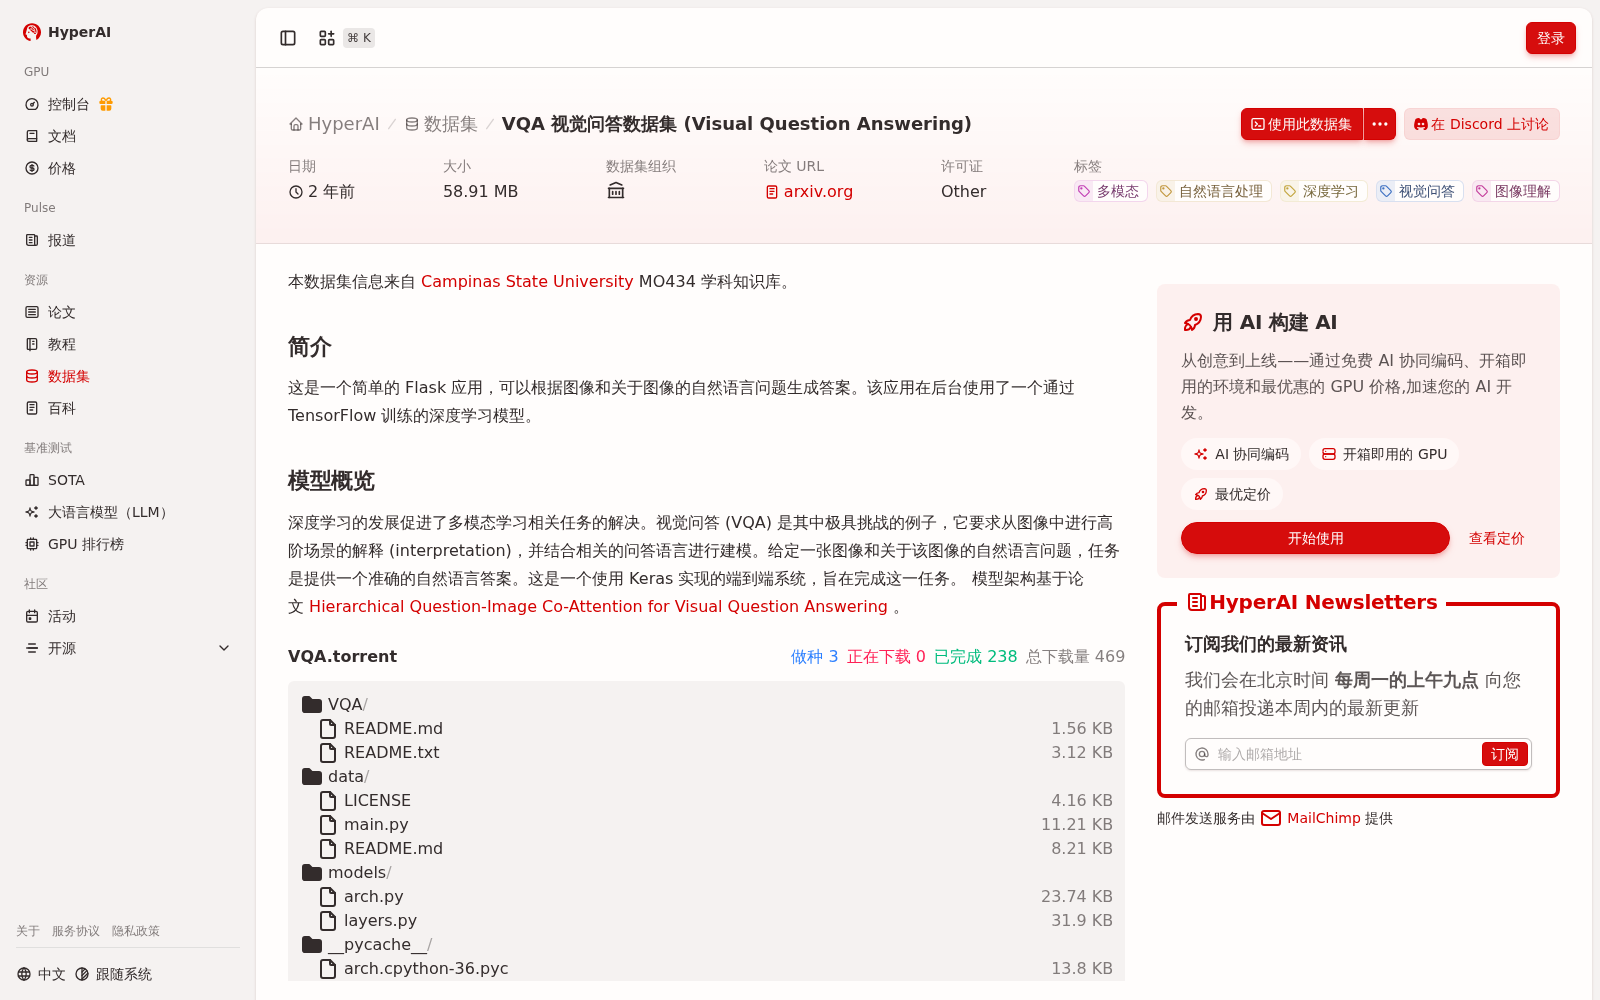Click the gift icon next to 控制台

click(x=106, y=104)
